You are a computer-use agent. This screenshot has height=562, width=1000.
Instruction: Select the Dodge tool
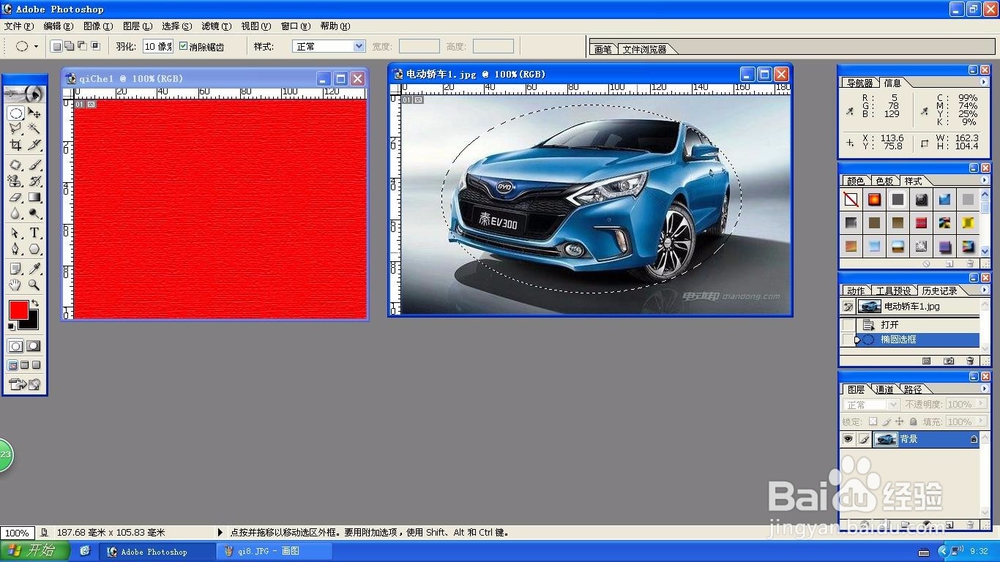point(34,213)
